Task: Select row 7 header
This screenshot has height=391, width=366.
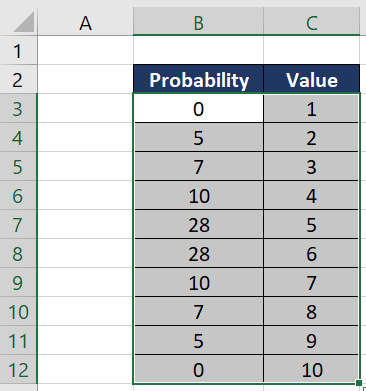Action: pyautogui.click(x=18, y=224)
